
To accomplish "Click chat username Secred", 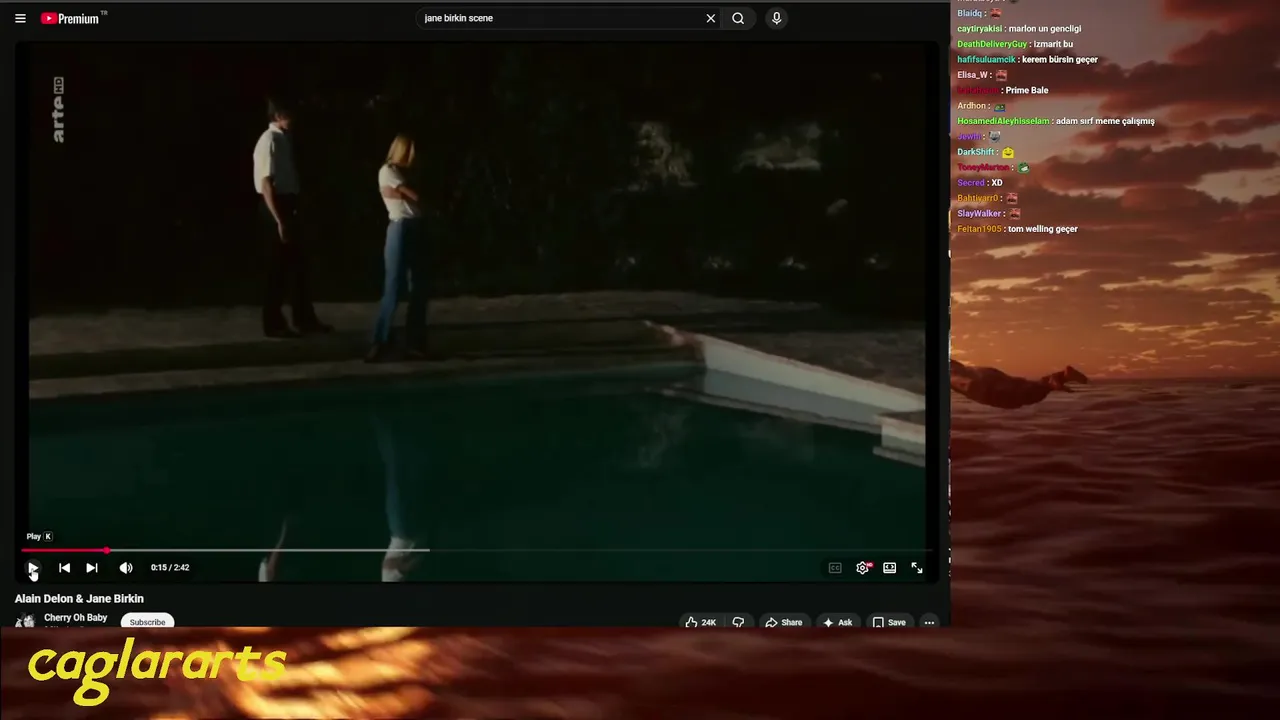I will tap(971, 183).
